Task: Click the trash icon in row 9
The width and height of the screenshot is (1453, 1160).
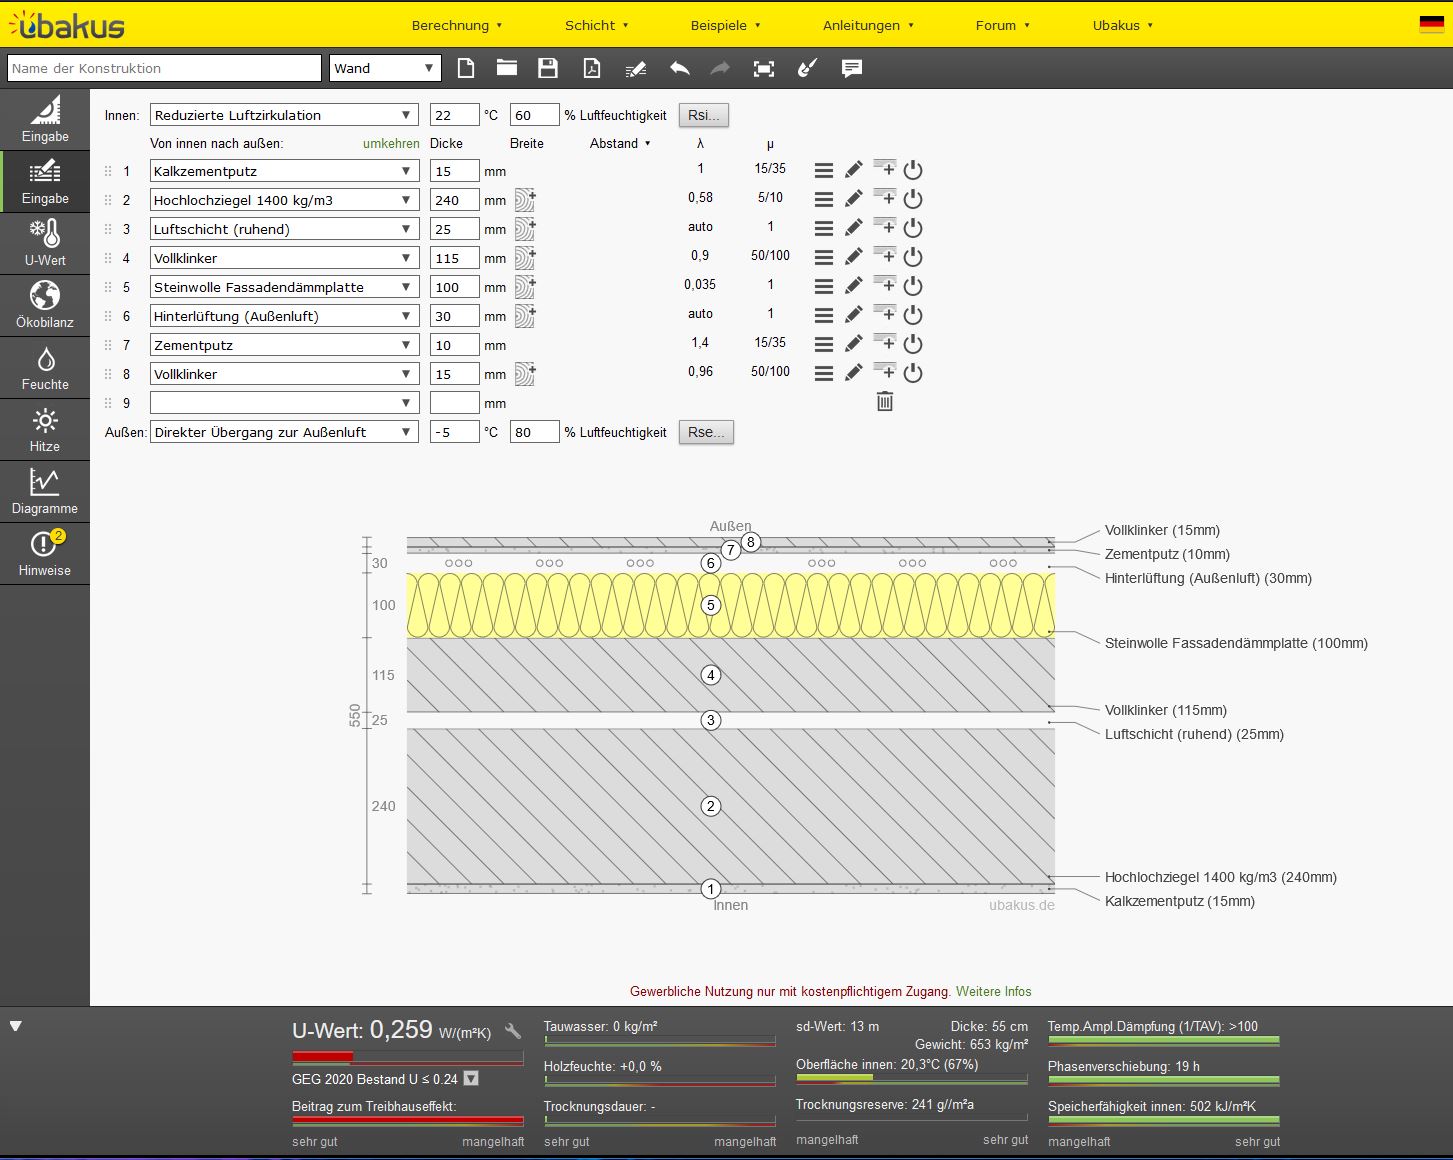Action: tap(884, 402)
